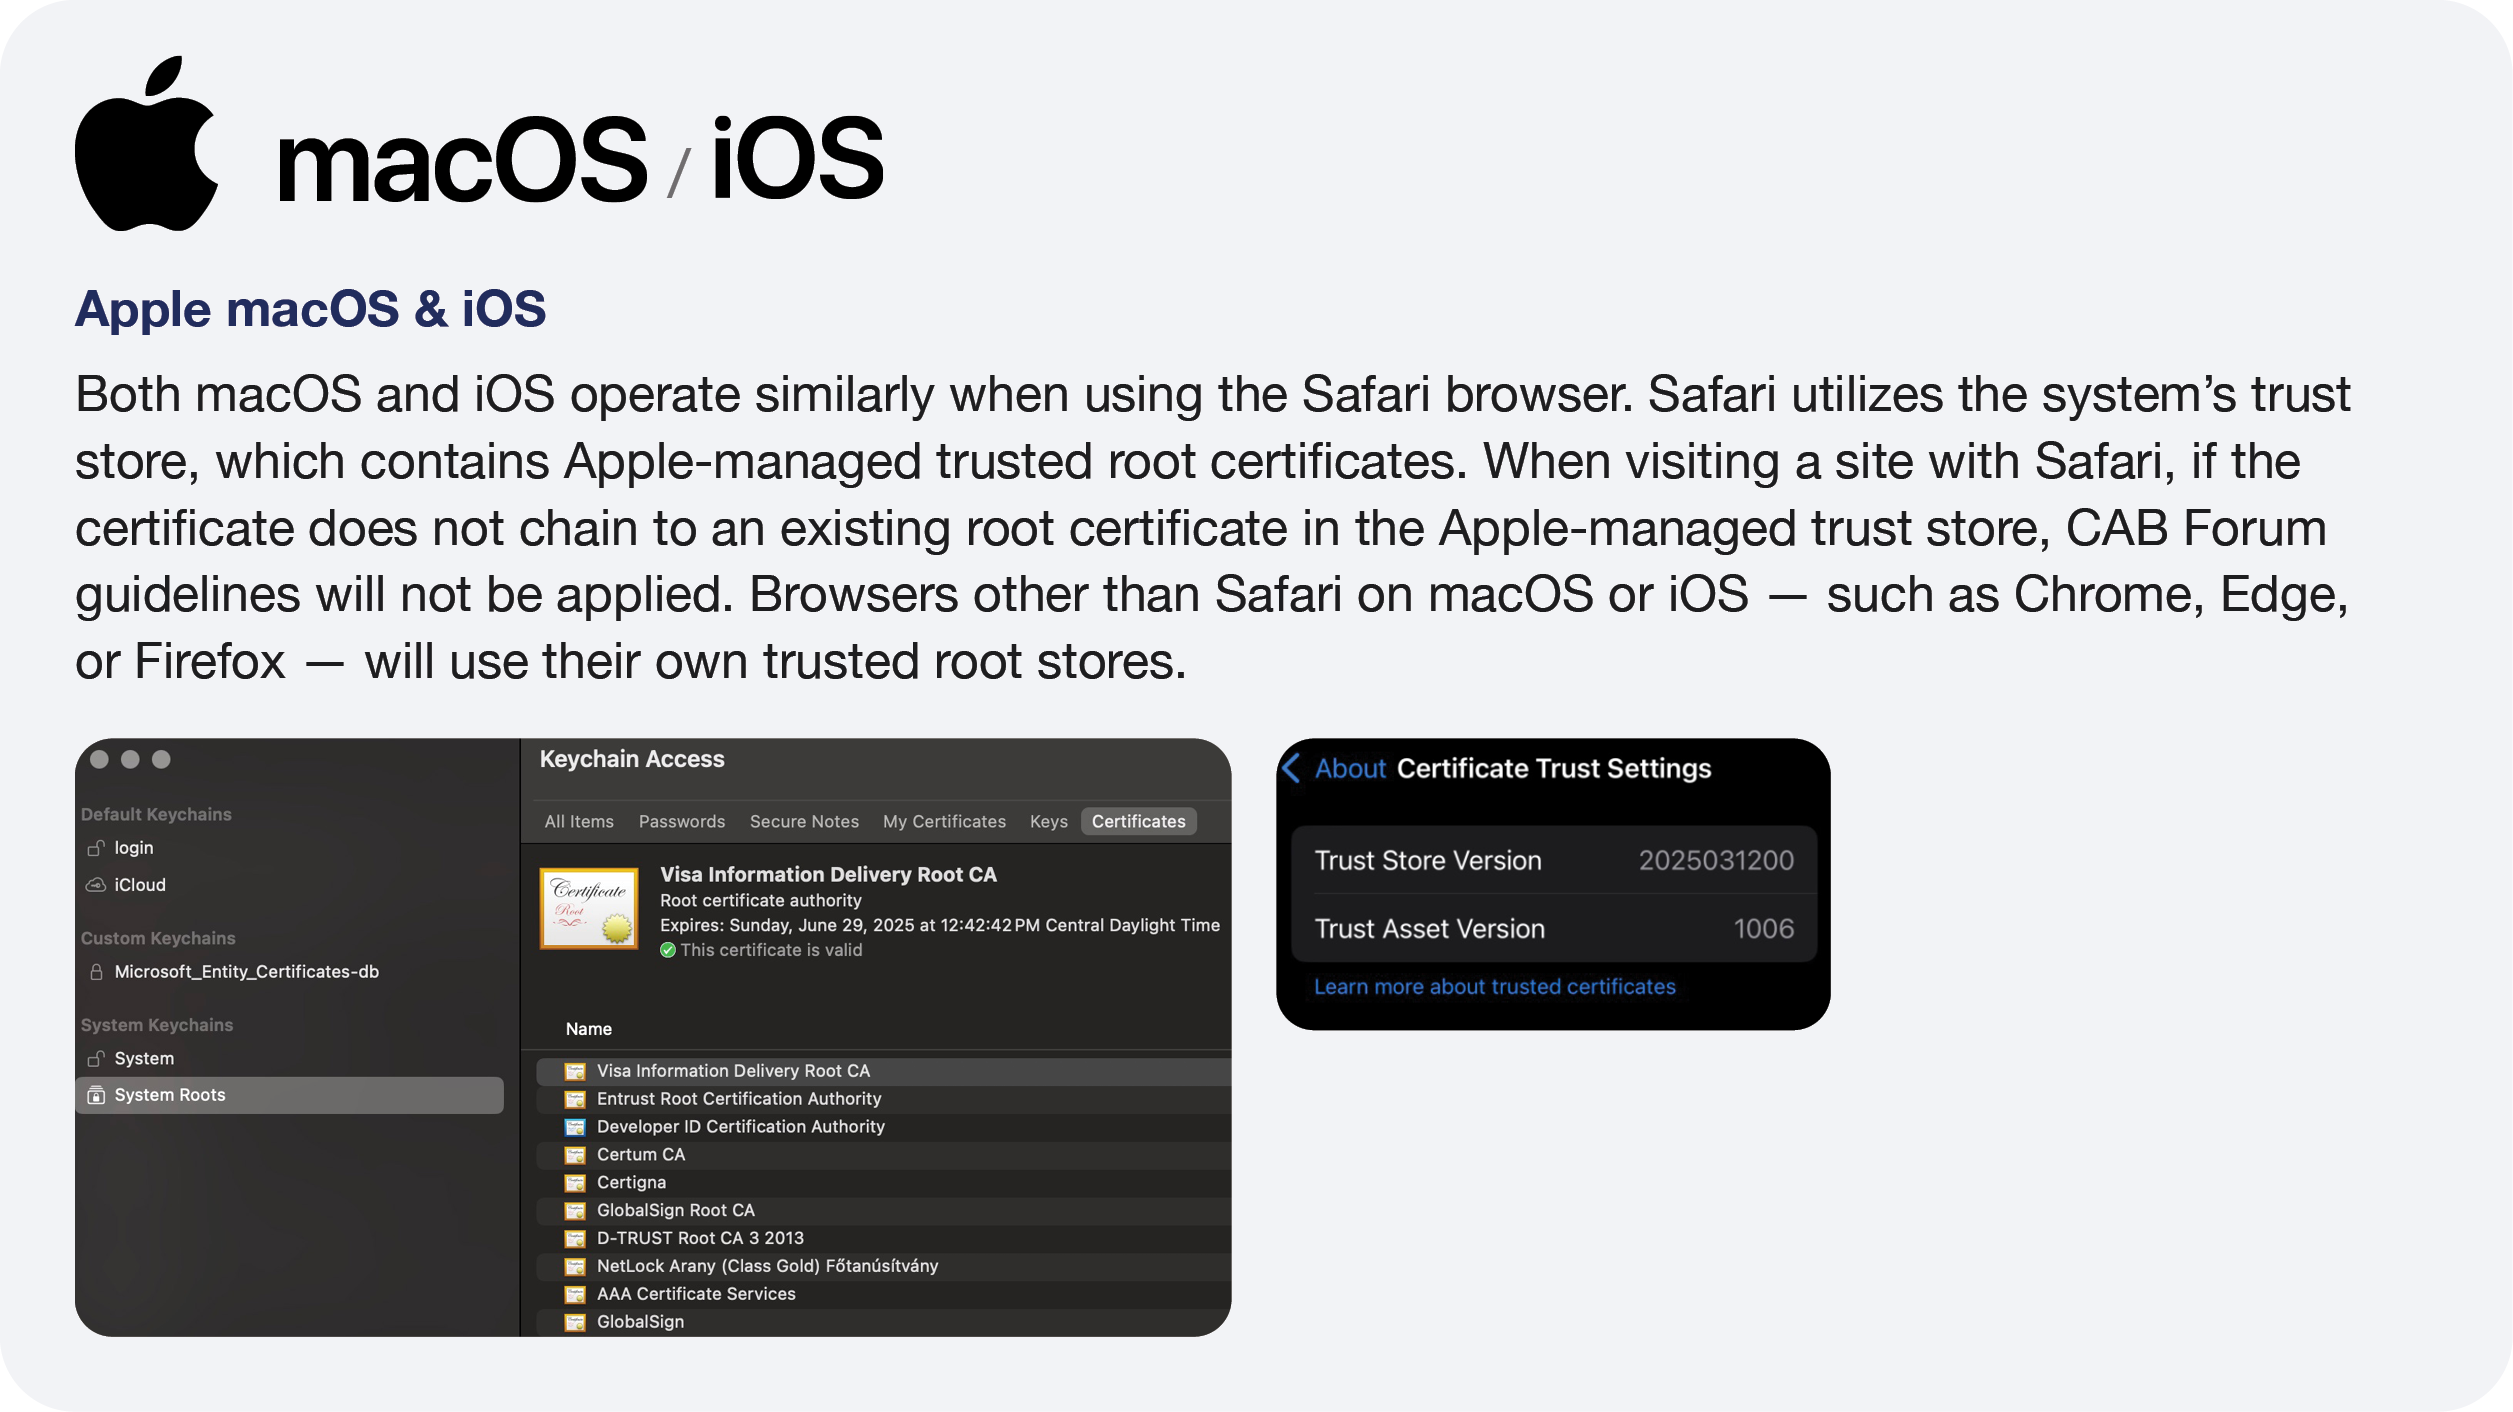The width and height of the screenshot is (2513, 1412).
Task: Click the Apple macOS & iOS heading
Action: [x=311, y=309]
